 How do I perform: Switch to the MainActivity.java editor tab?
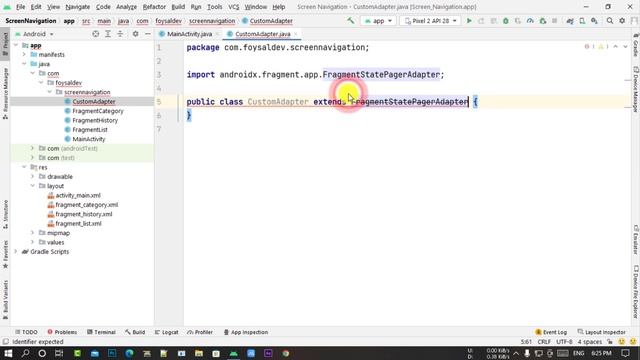[x=189, y=34]
